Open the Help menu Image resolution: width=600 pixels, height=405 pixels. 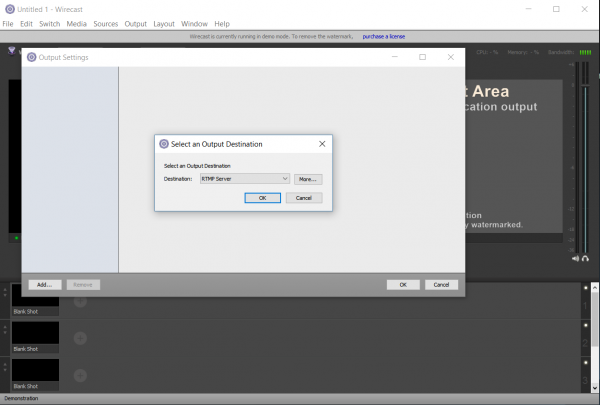pyautogui.click(x=222, y=24)
